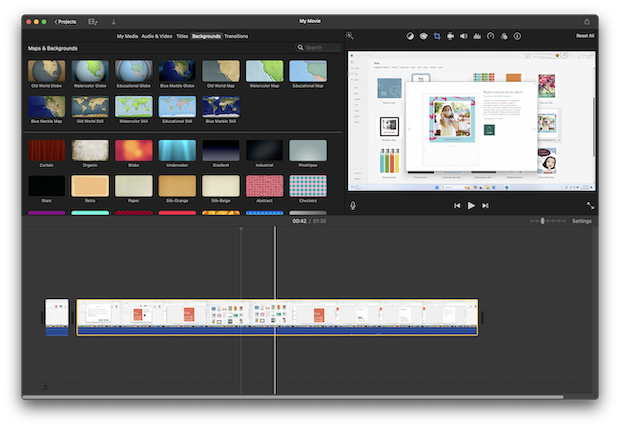Click the timeline zoom slider
The image size is (620, 428).
point(544,221)
